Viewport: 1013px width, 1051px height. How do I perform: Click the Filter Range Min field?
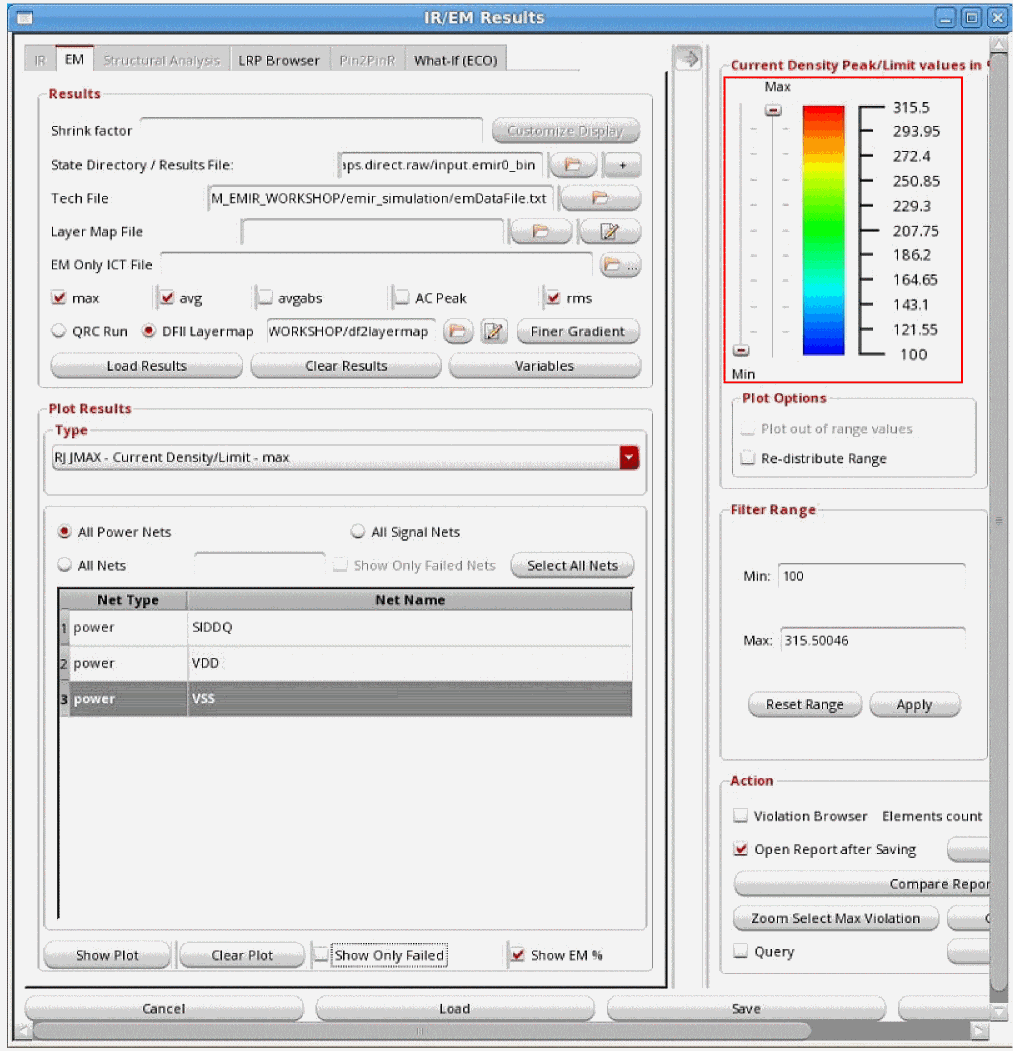click(870, 576)
